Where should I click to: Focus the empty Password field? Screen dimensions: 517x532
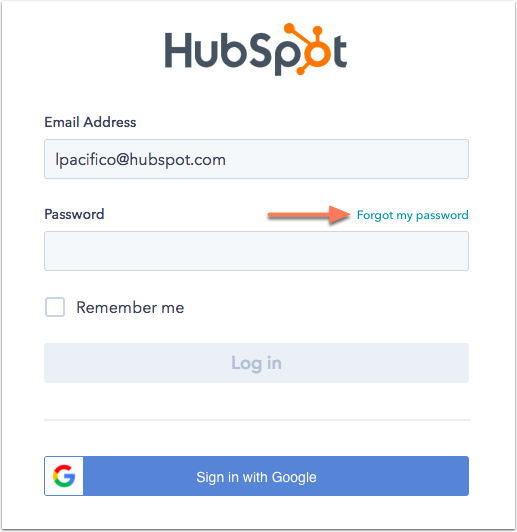pyautogui.click(x=256, y=251)
